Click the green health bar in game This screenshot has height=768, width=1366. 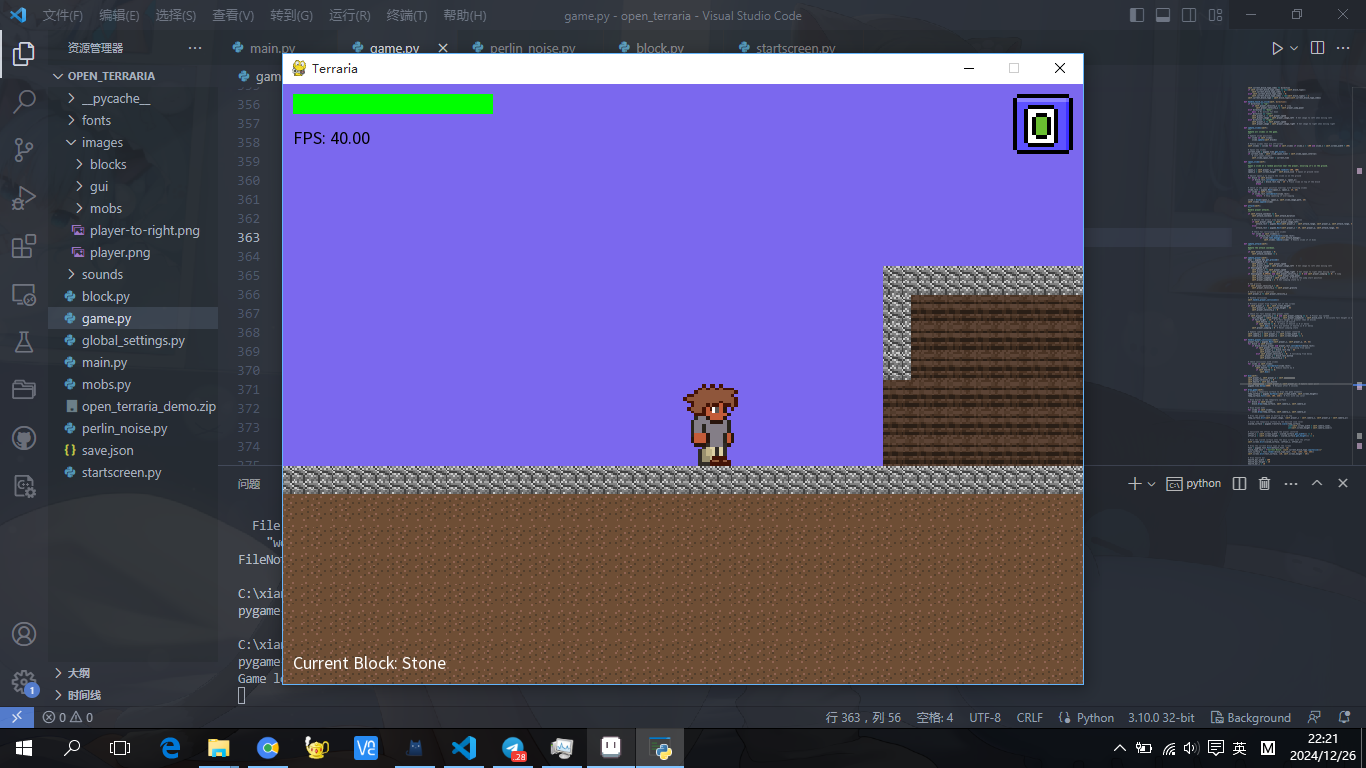click(392, 104)
